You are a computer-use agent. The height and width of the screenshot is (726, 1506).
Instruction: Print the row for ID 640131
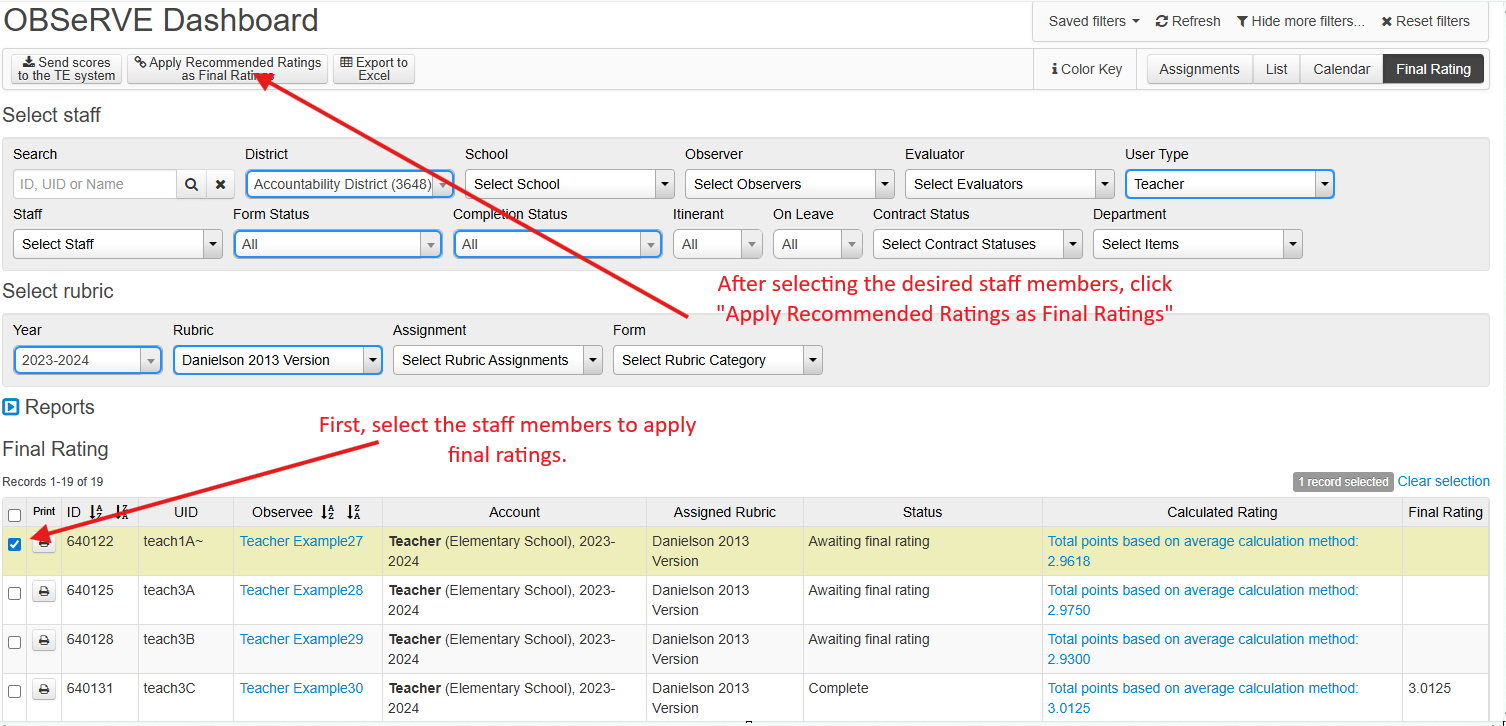(x=44, y=689)
